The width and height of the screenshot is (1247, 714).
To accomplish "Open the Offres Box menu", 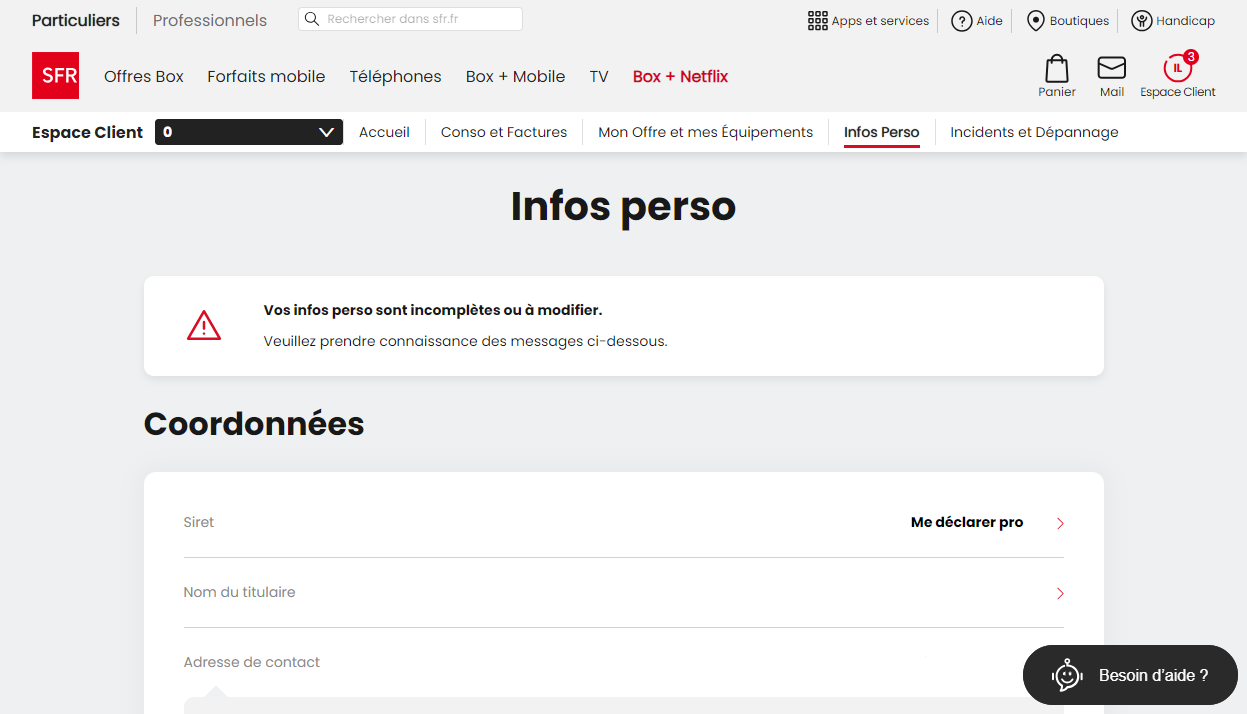I will [144, 76].
